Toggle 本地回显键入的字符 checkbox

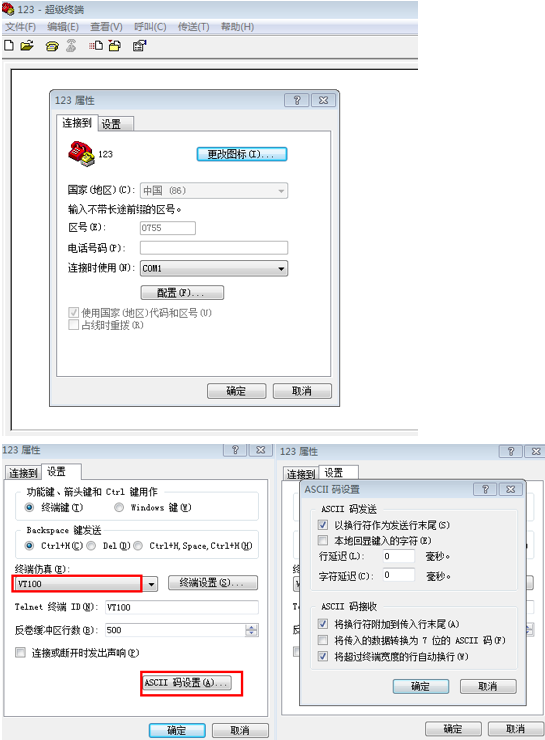click(323, 540)
